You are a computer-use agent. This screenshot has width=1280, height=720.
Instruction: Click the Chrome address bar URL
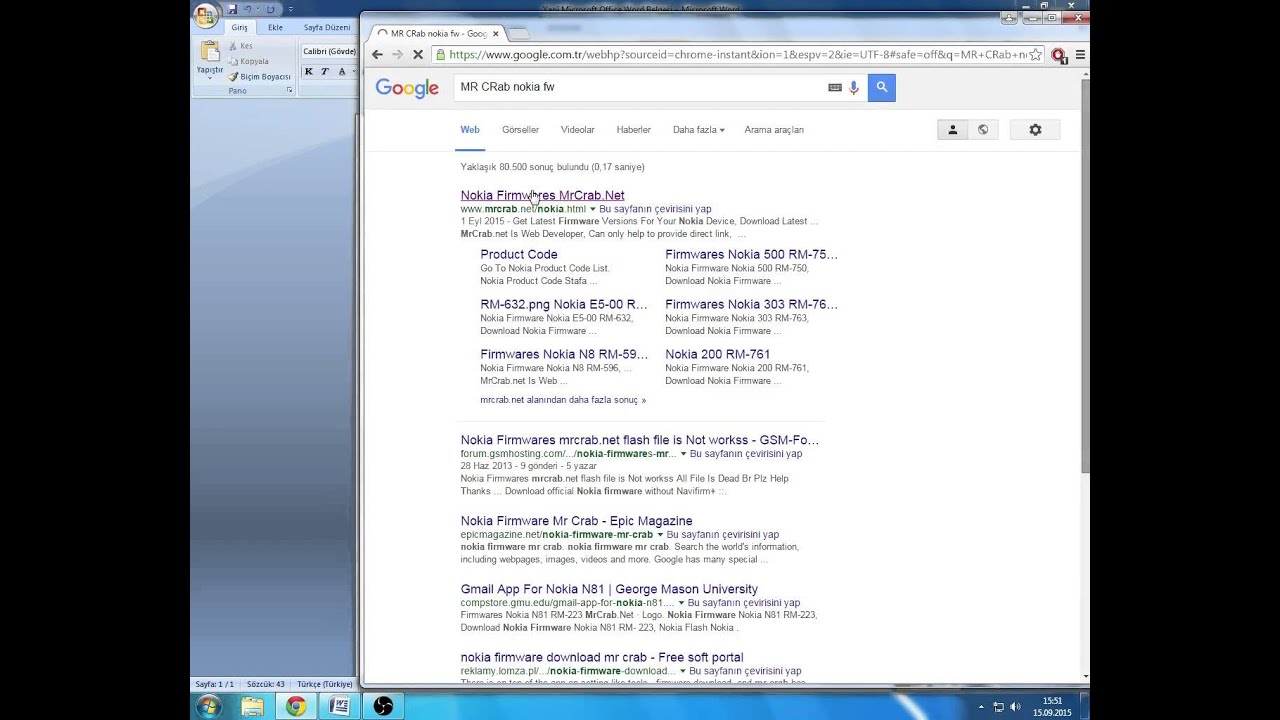[x=737, y=55]
